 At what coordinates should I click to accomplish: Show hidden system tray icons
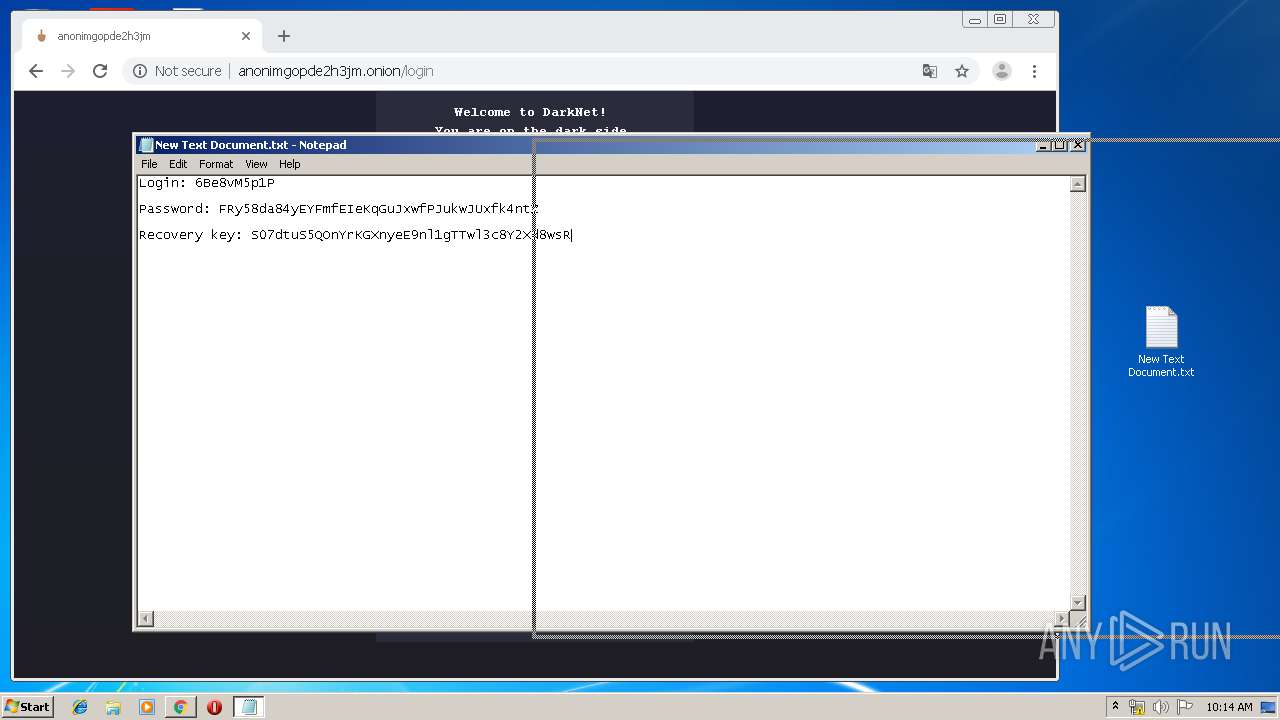tap(1115, 707)
